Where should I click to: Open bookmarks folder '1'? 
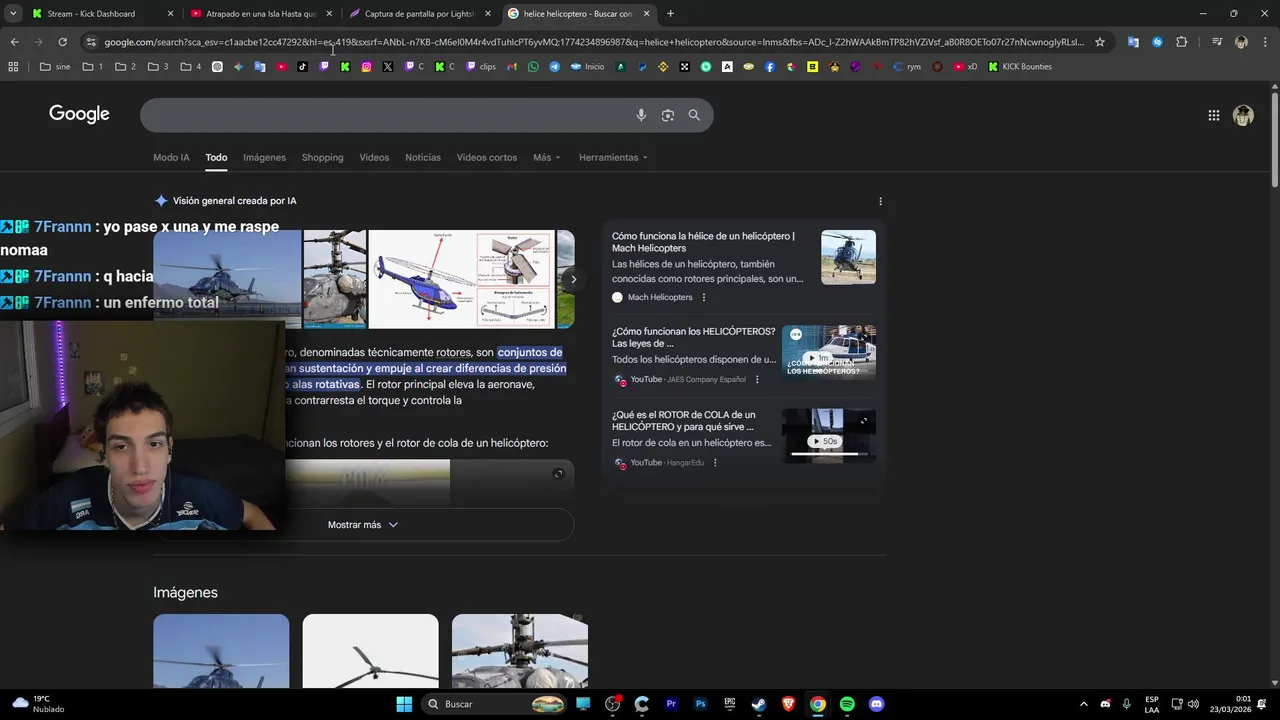tap(93, 67)
